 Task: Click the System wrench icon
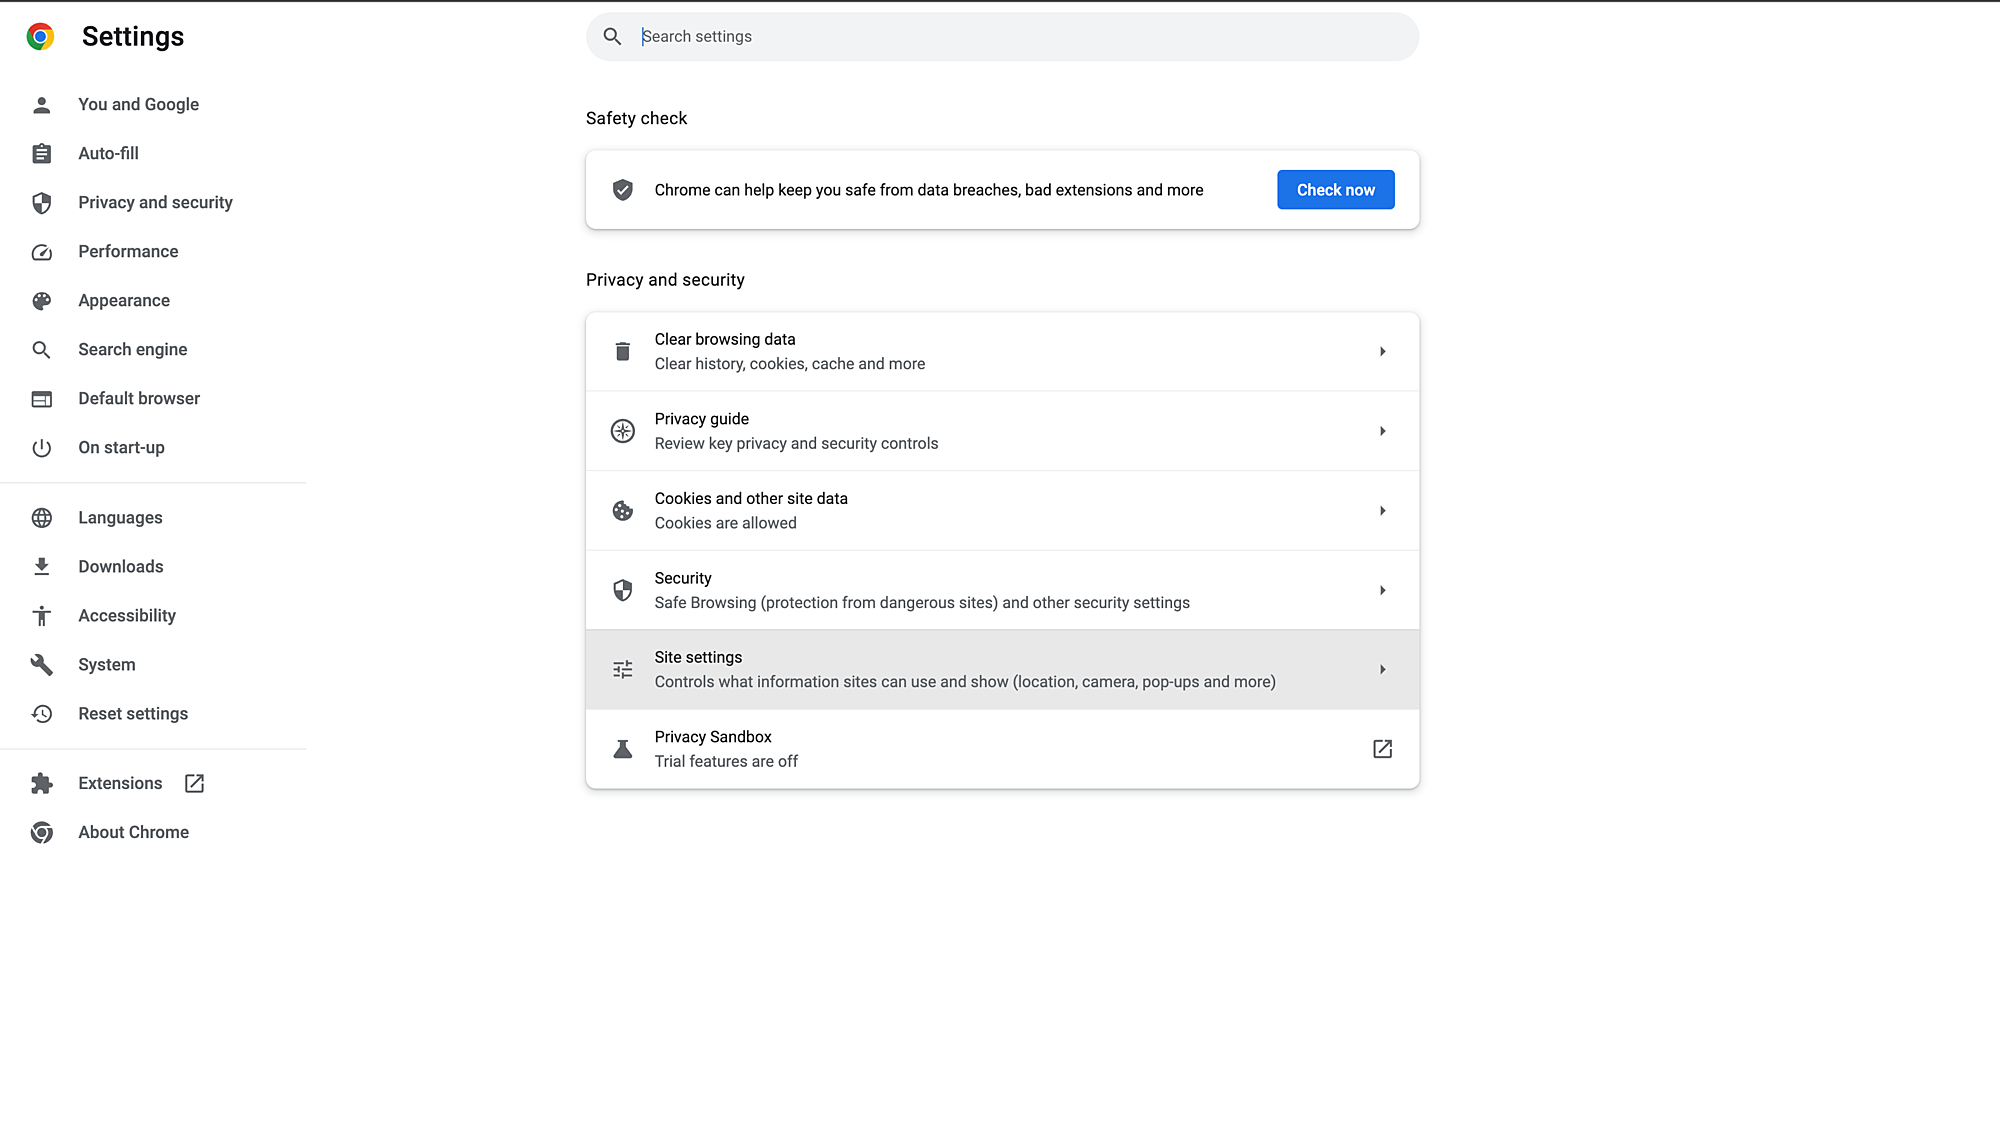coord(41,665)
